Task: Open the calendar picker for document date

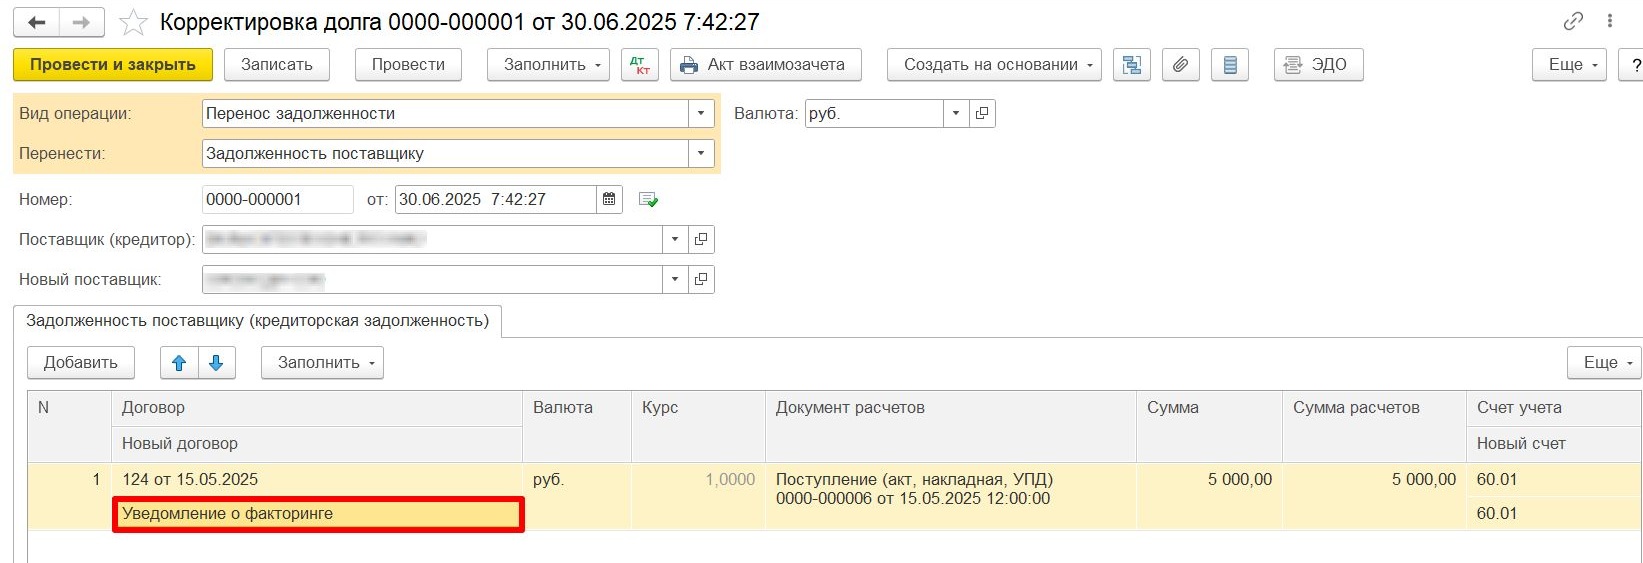Action: pos(609,200)
